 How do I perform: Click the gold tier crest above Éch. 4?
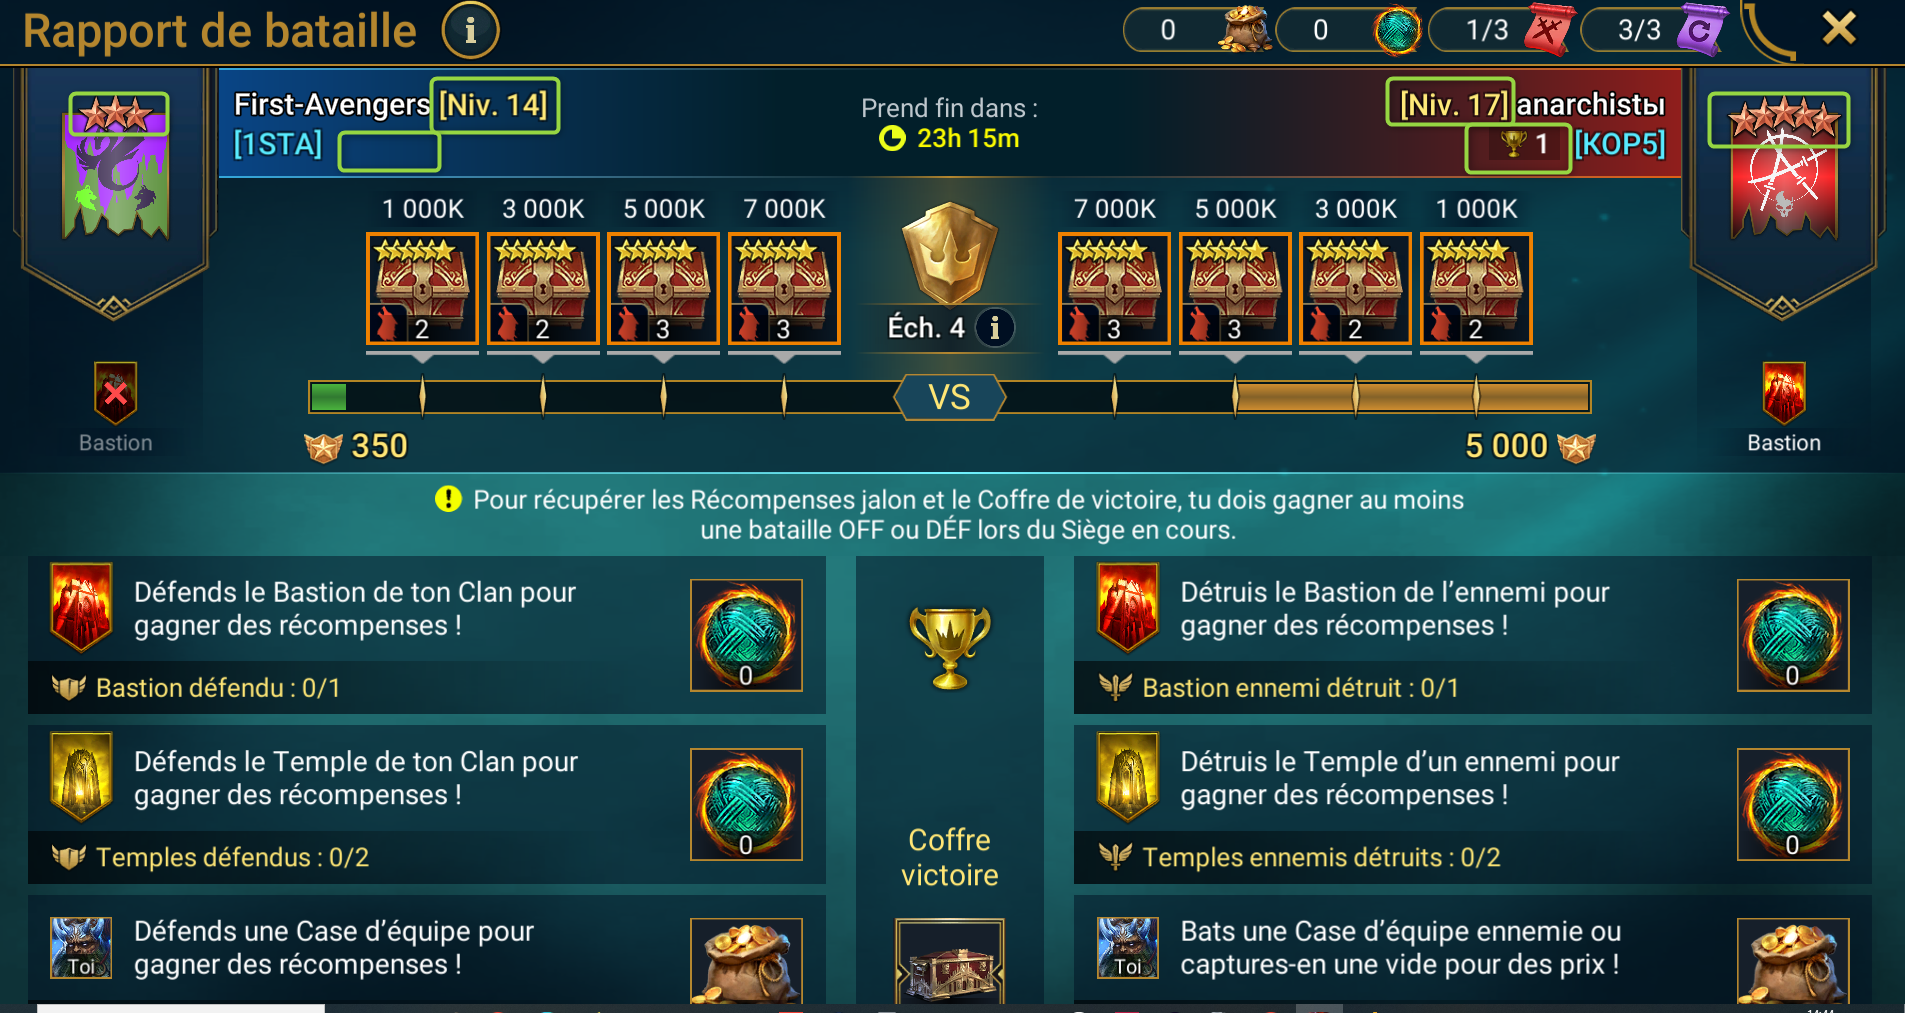pyautogui.click(x=949, y=253)
